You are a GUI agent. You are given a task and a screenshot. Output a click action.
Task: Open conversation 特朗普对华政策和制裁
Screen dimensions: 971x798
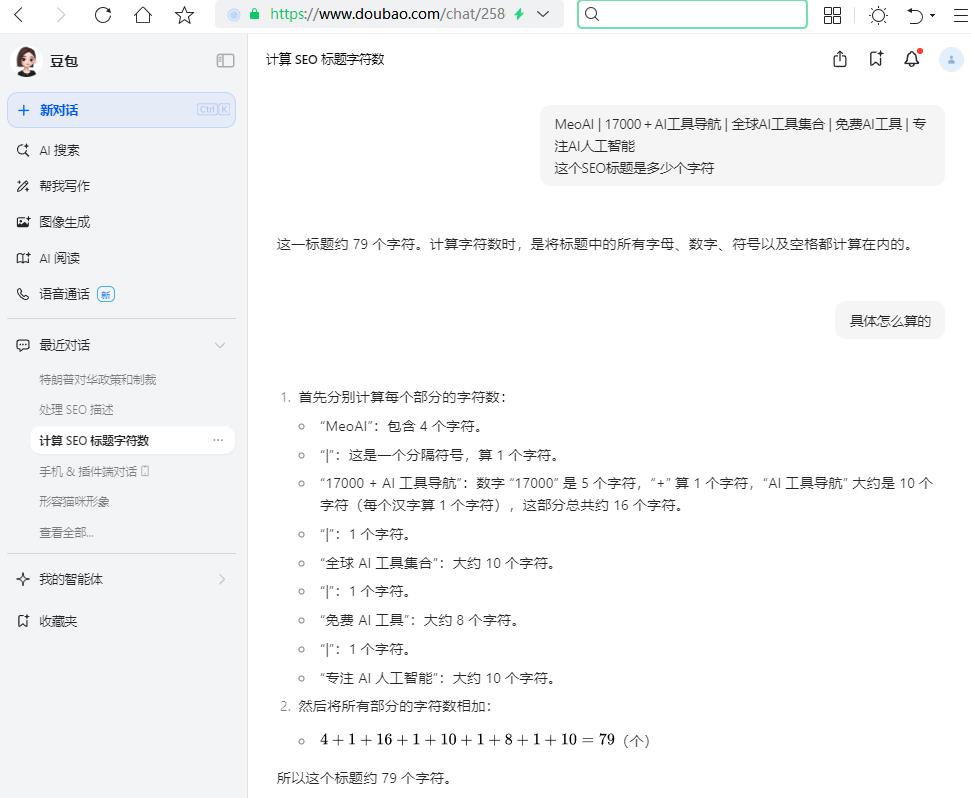[x=98, y=379]
